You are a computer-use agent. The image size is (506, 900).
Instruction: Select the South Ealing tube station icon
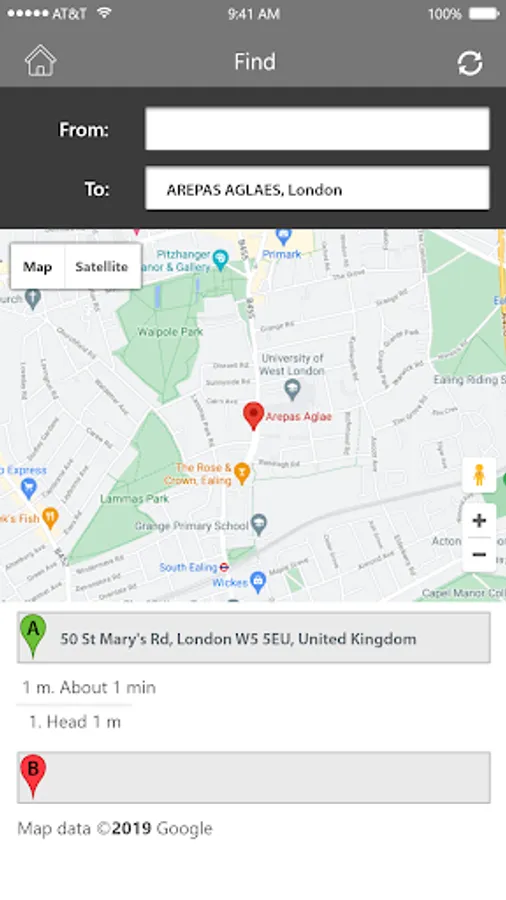click(x=224, y=567)
